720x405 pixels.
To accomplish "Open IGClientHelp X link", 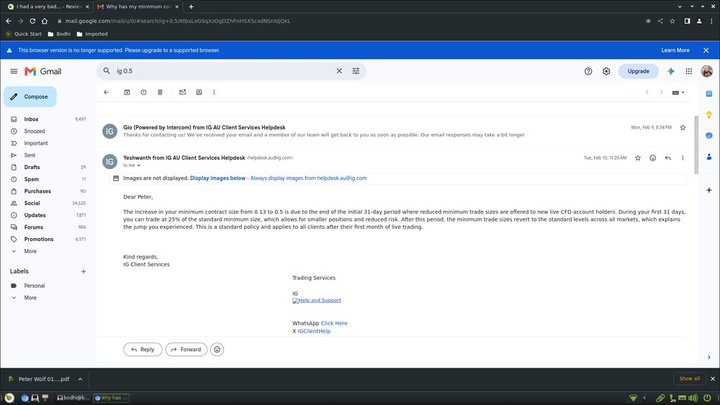I will (x=314, y=331).
